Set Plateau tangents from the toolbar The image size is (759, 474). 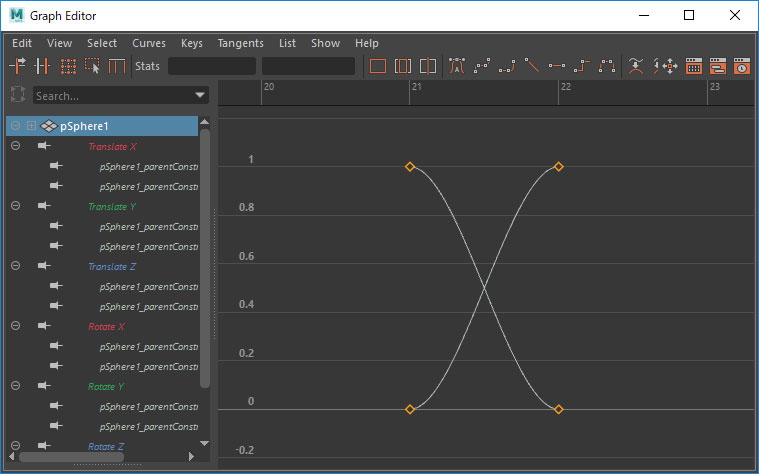pyautogui.click(x=607, y=65)
